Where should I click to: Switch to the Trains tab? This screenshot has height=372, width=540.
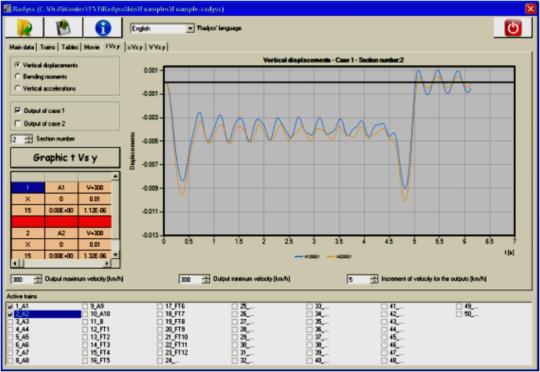(48, 47)
